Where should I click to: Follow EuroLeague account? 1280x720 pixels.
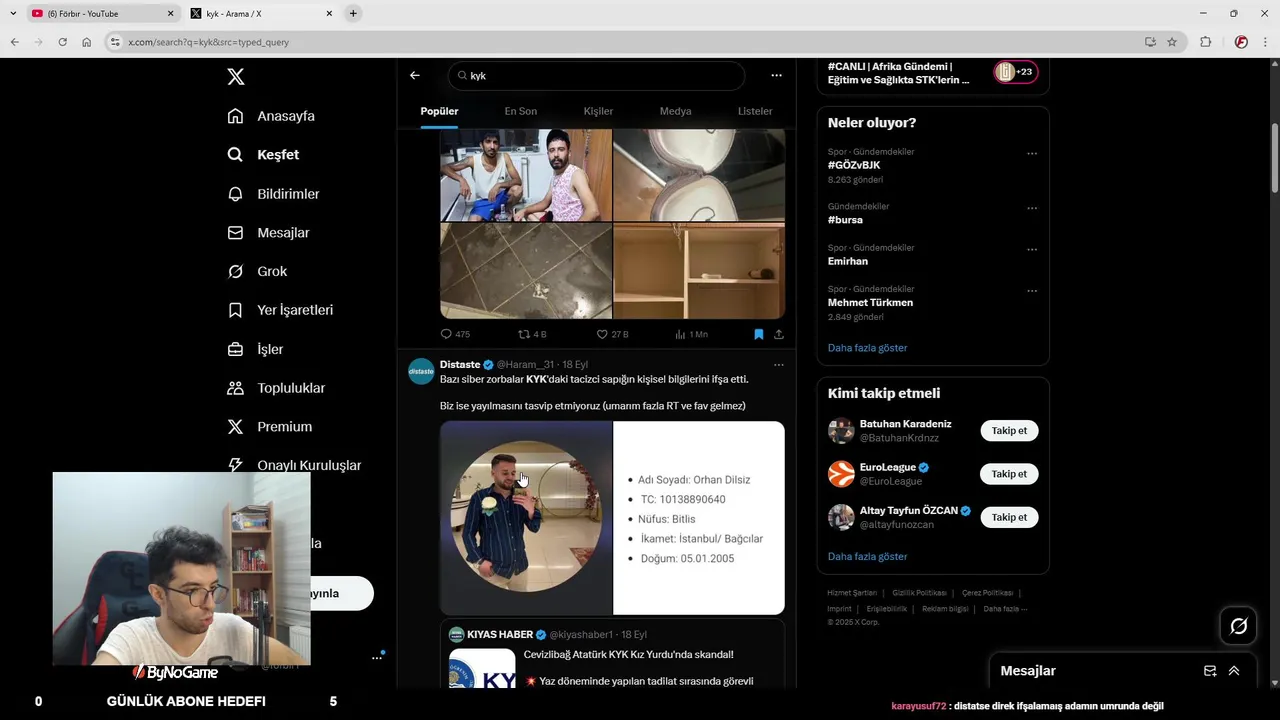(1009, 474)
